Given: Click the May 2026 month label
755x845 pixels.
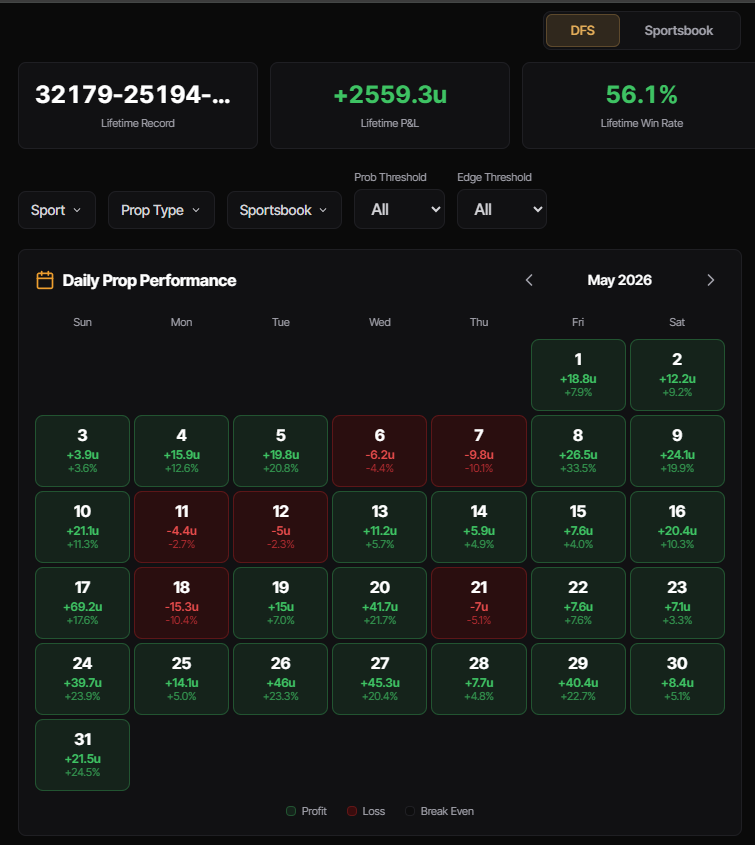Looking at the screenshot, I should (x=620, y=280).
